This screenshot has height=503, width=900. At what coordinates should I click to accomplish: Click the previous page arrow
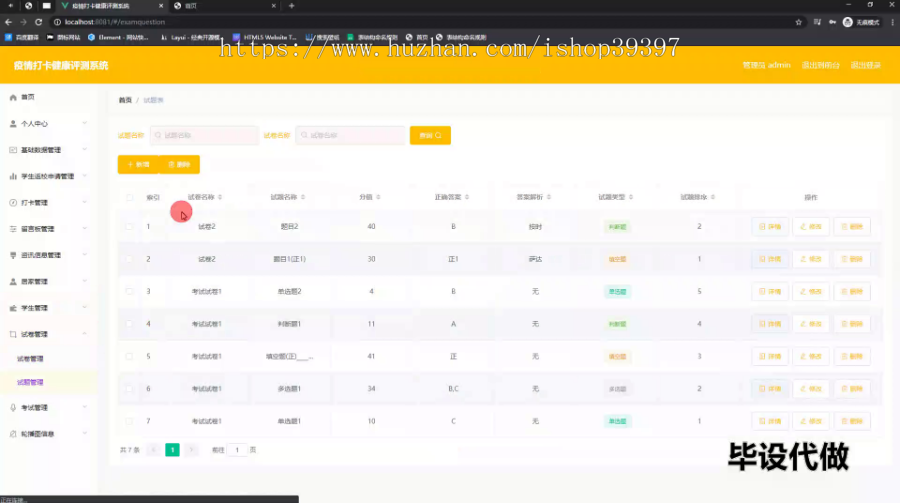coord(153,450)
